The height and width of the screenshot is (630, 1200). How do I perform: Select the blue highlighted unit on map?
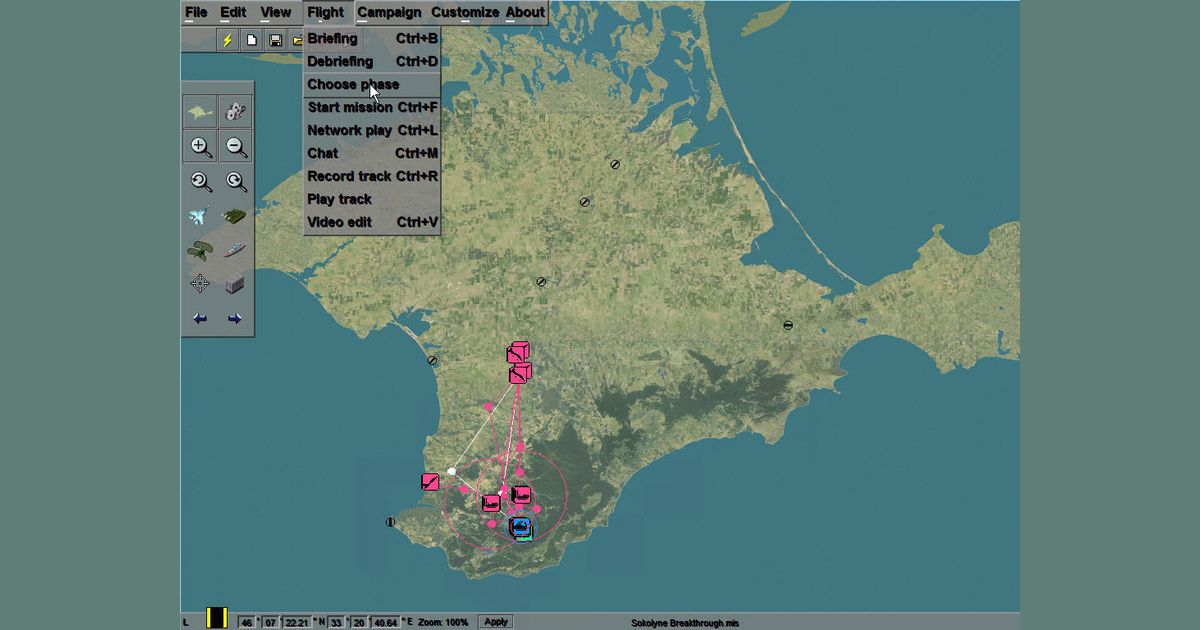pos(521,527)
